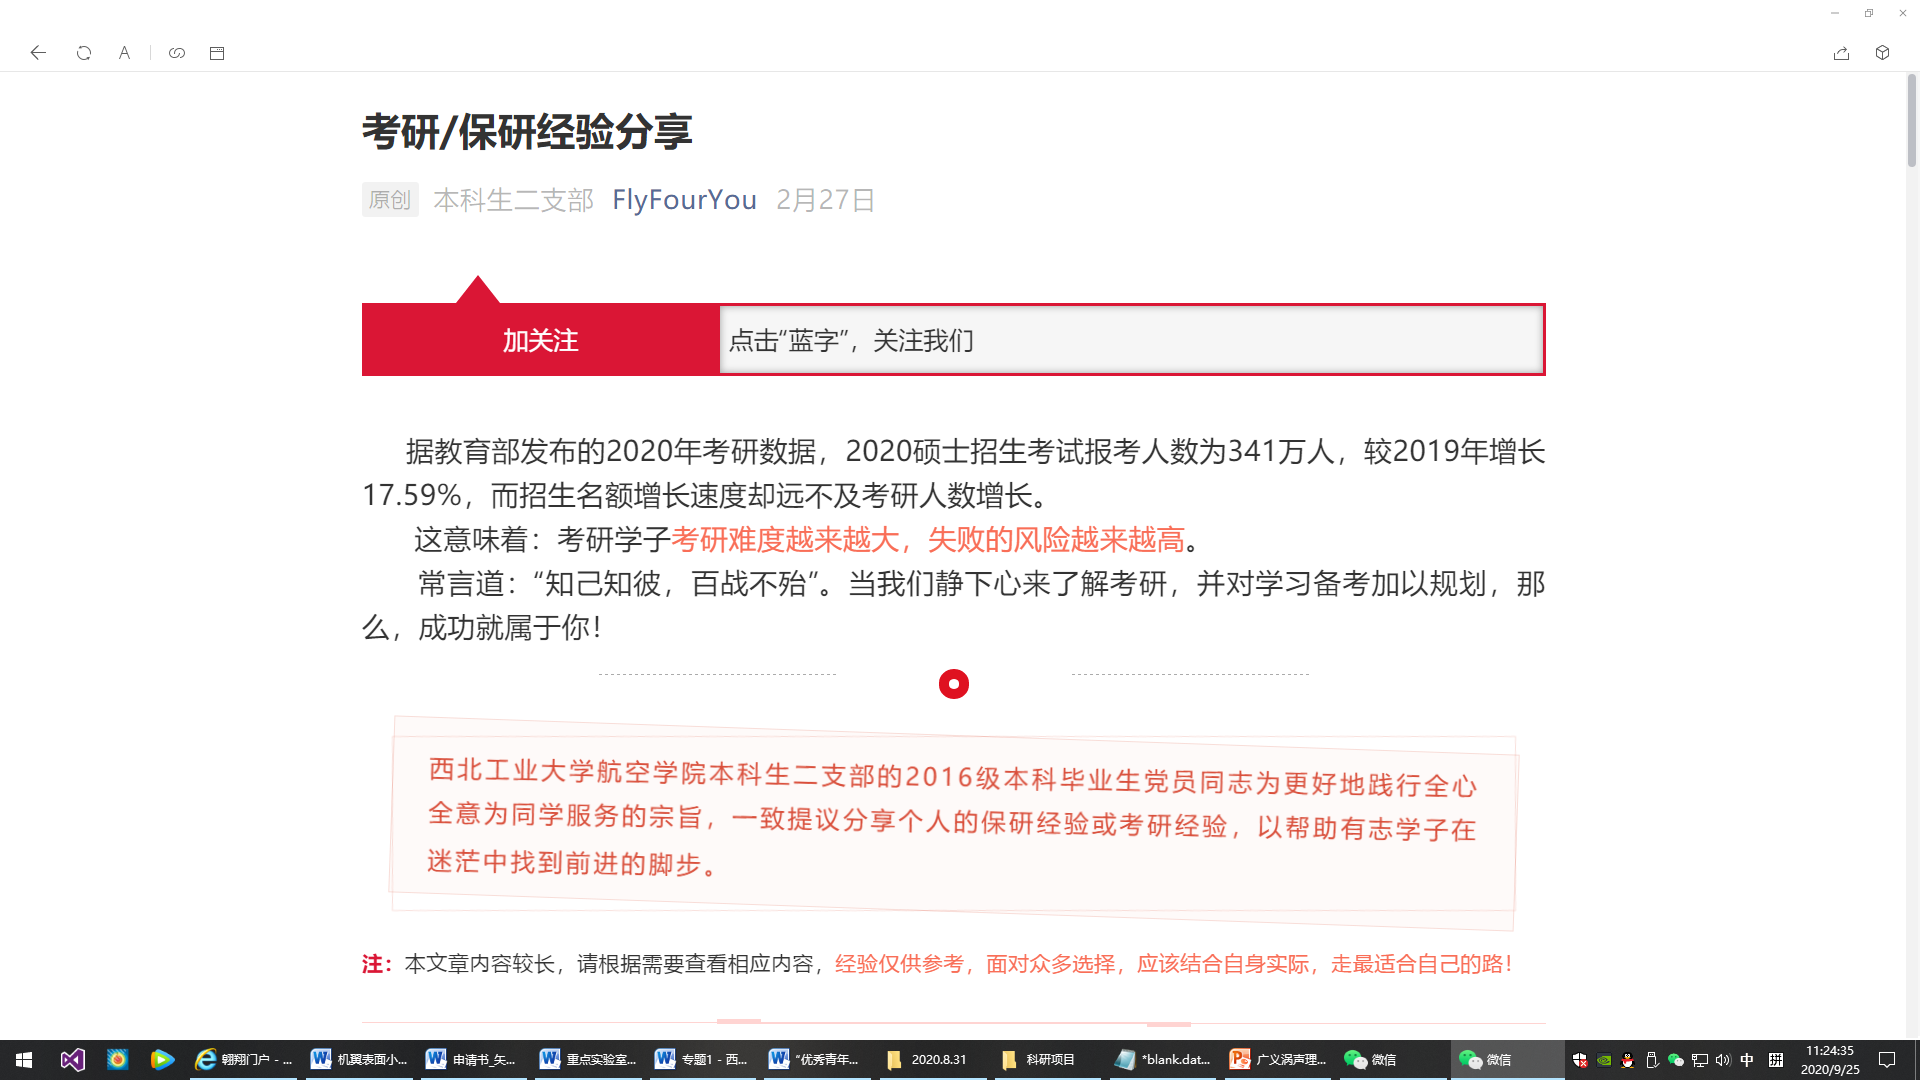This screenshot has width=1920, height=1080.
Task: Click the vertical scrollbar thumb
Action: [x=1911, y=120]
